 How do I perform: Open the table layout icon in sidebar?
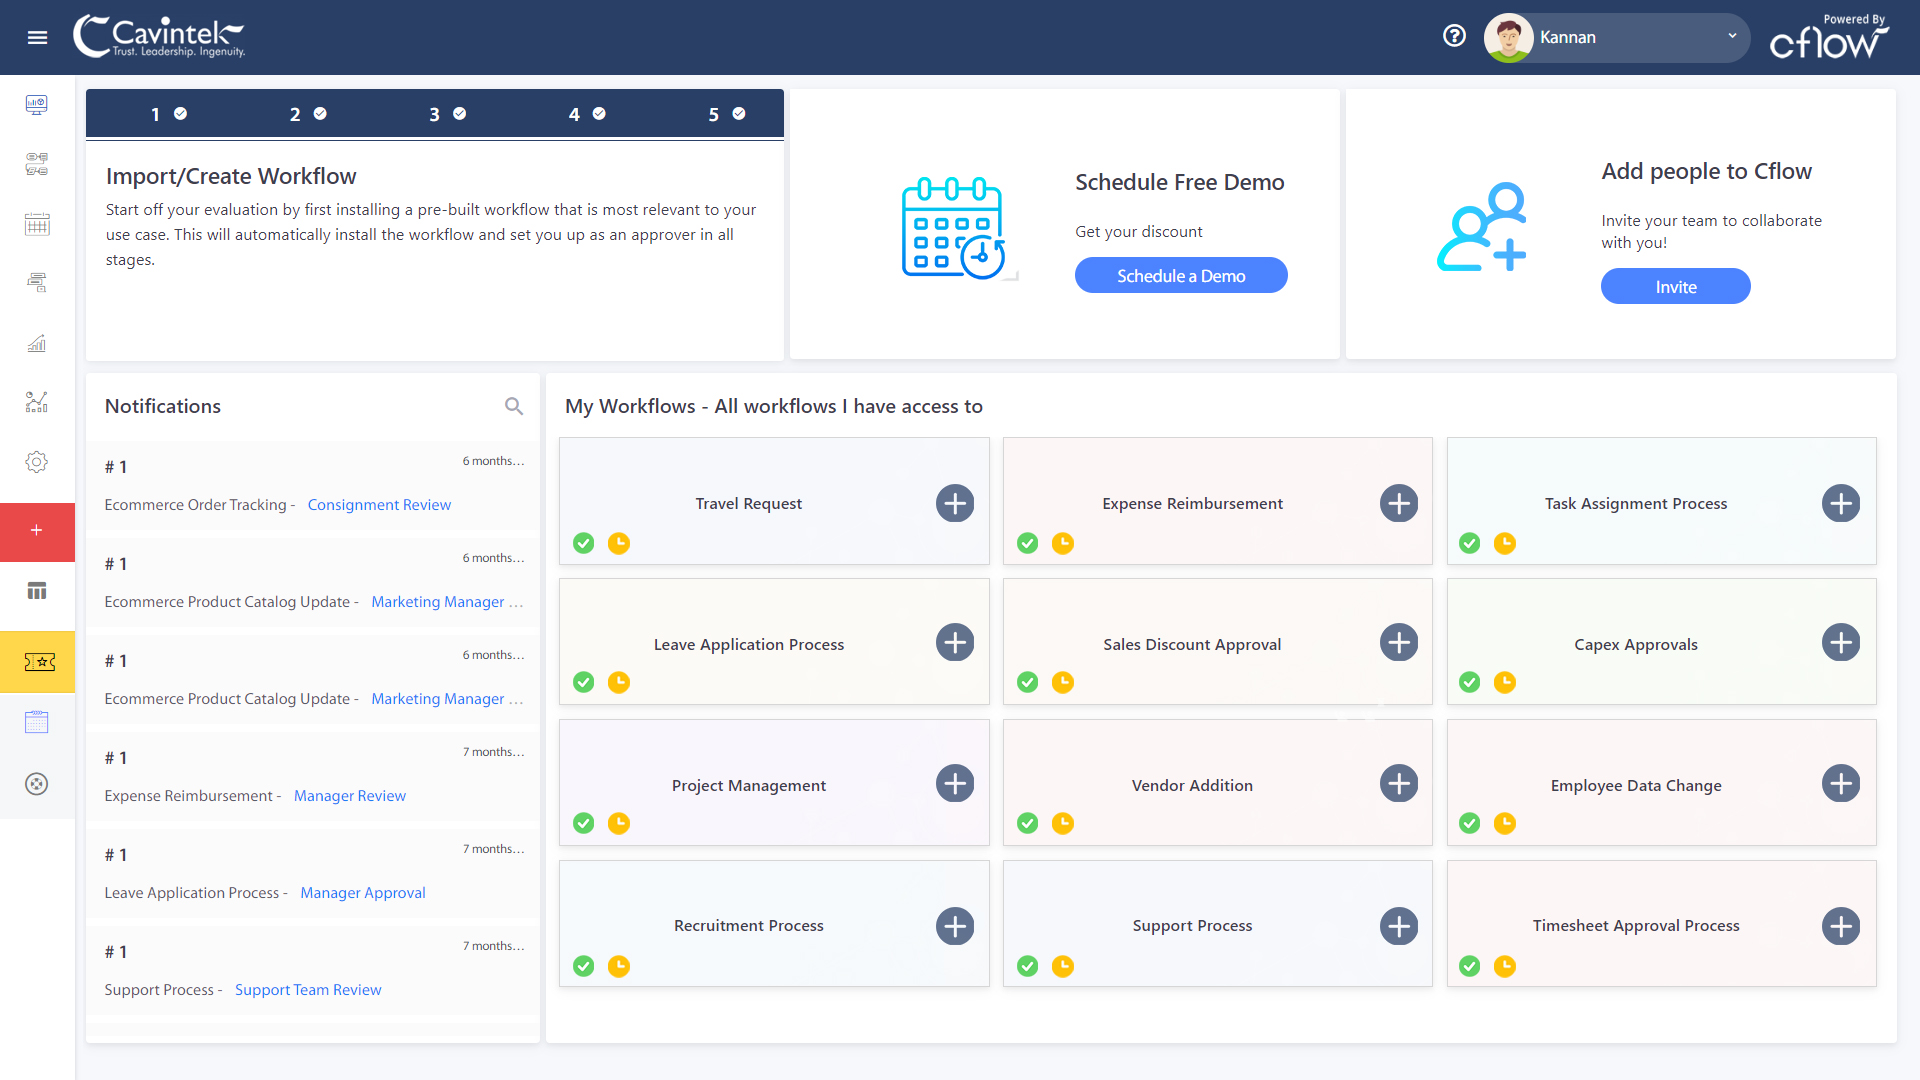click(37, 591)
